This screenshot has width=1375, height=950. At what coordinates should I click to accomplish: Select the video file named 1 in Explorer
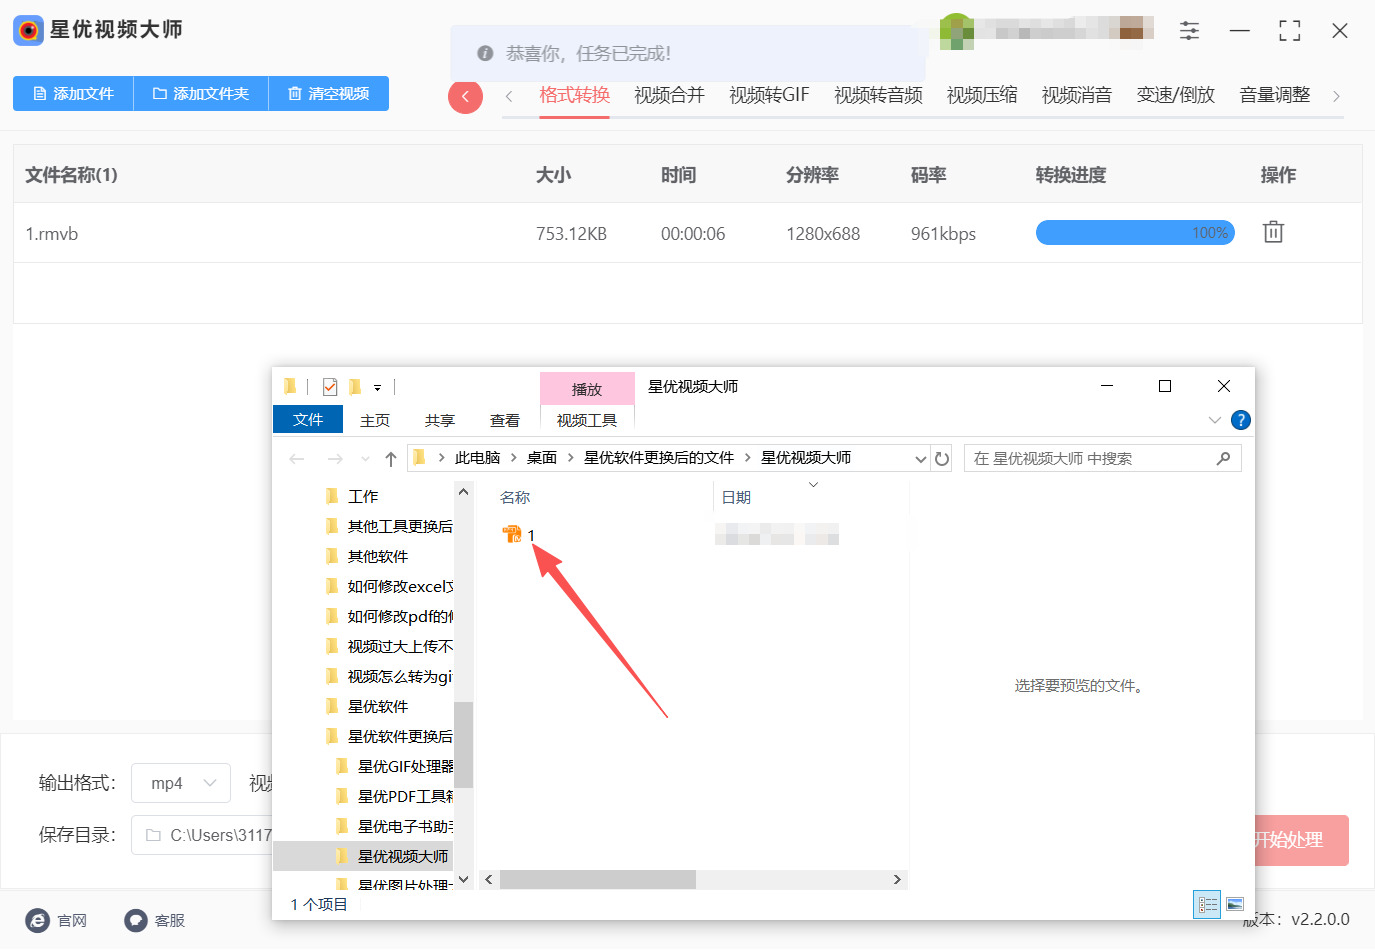pos(519,535)
